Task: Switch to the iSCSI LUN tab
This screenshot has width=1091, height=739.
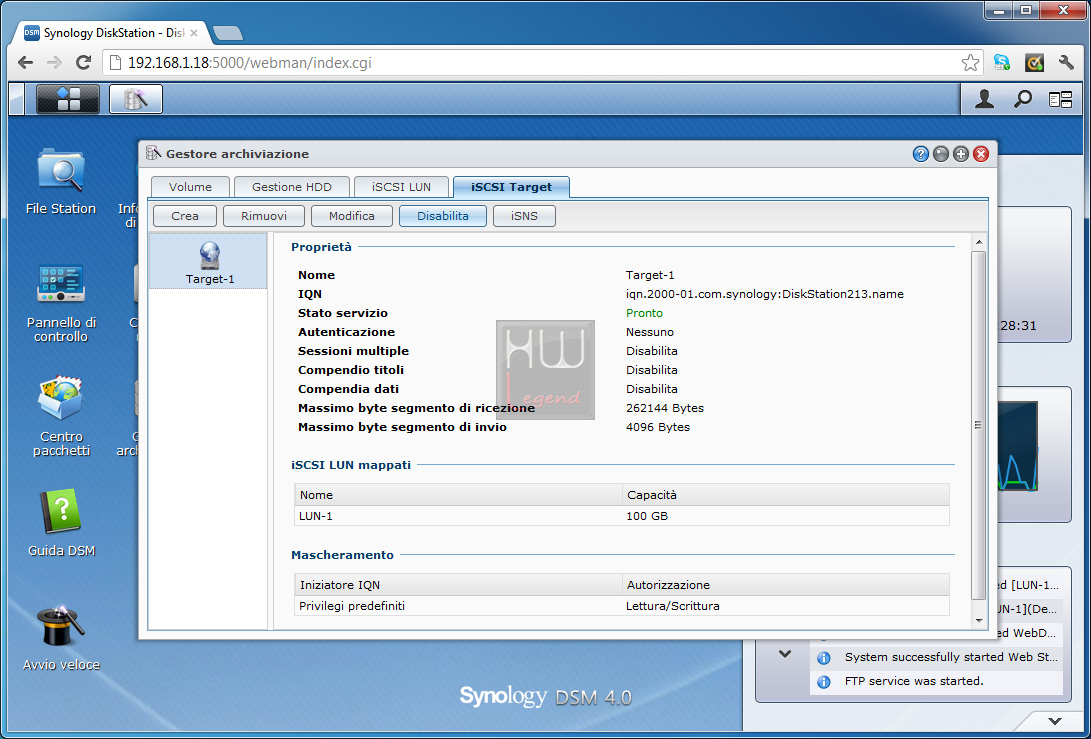Action: [x=401, y=186]
